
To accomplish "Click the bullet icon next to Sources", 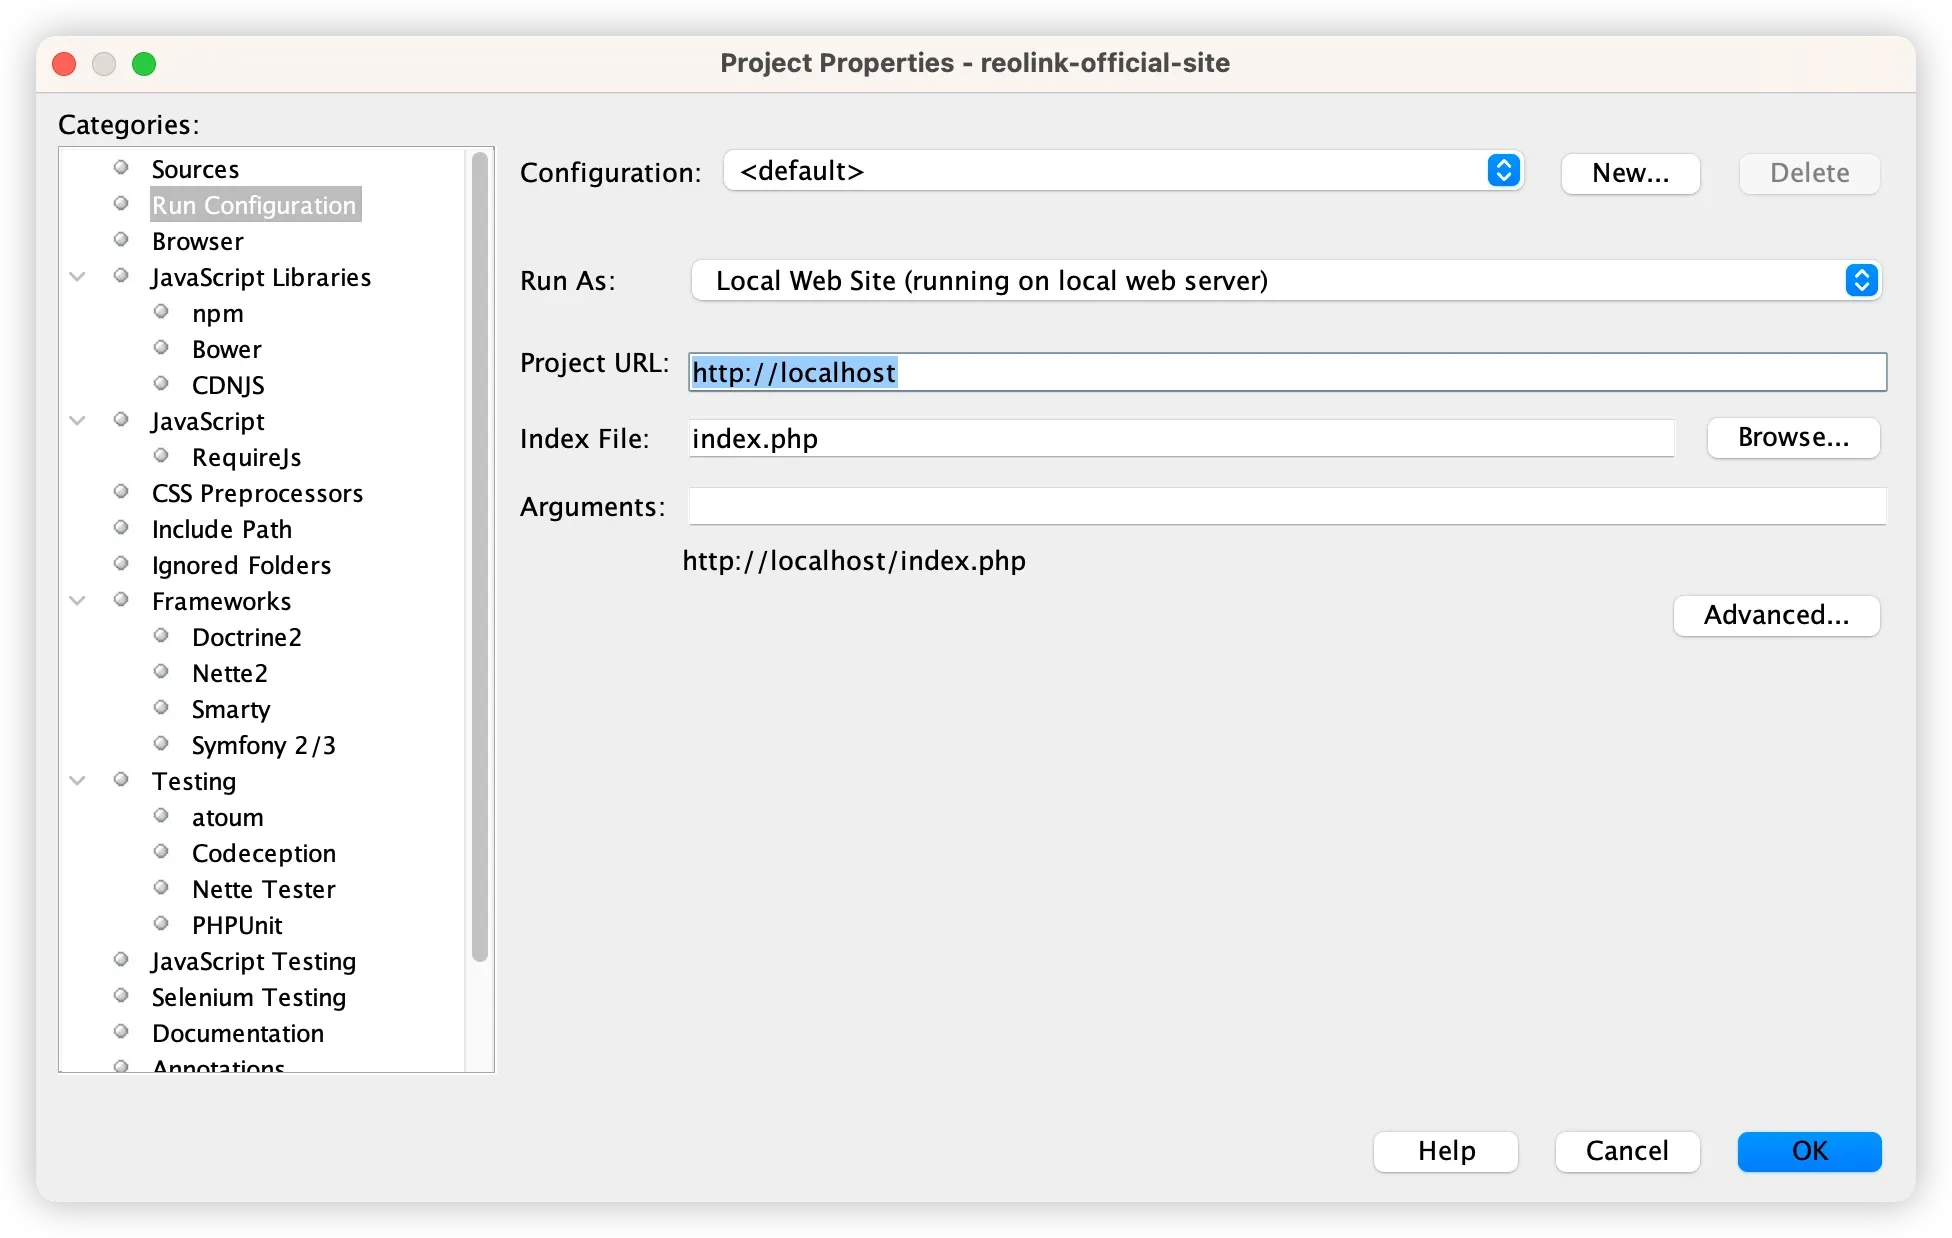I will click(121, 167).
